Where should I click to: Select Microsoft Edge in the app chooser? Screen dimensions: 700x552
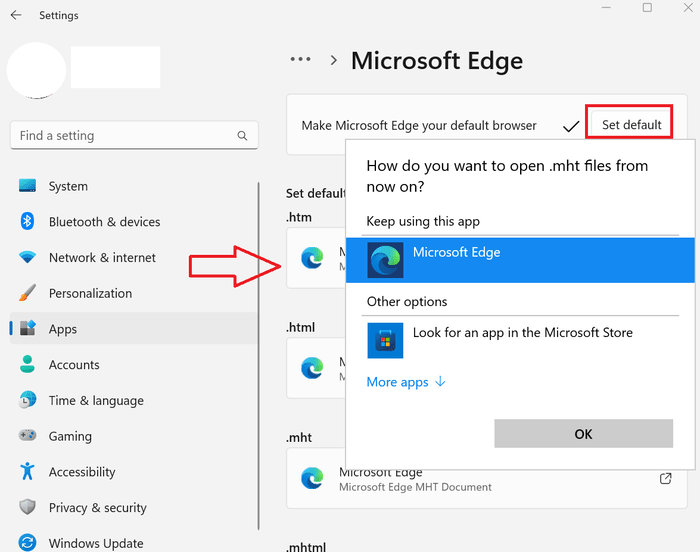tap(520, 260)
